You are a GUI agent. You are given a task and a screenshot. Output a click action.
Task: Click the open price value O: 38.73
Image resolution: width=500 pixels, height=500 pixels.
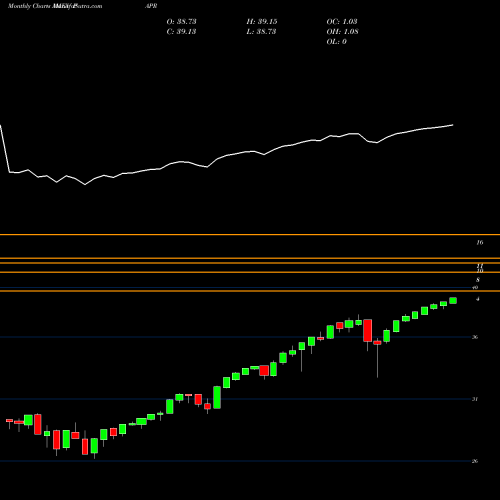[181, 22]
